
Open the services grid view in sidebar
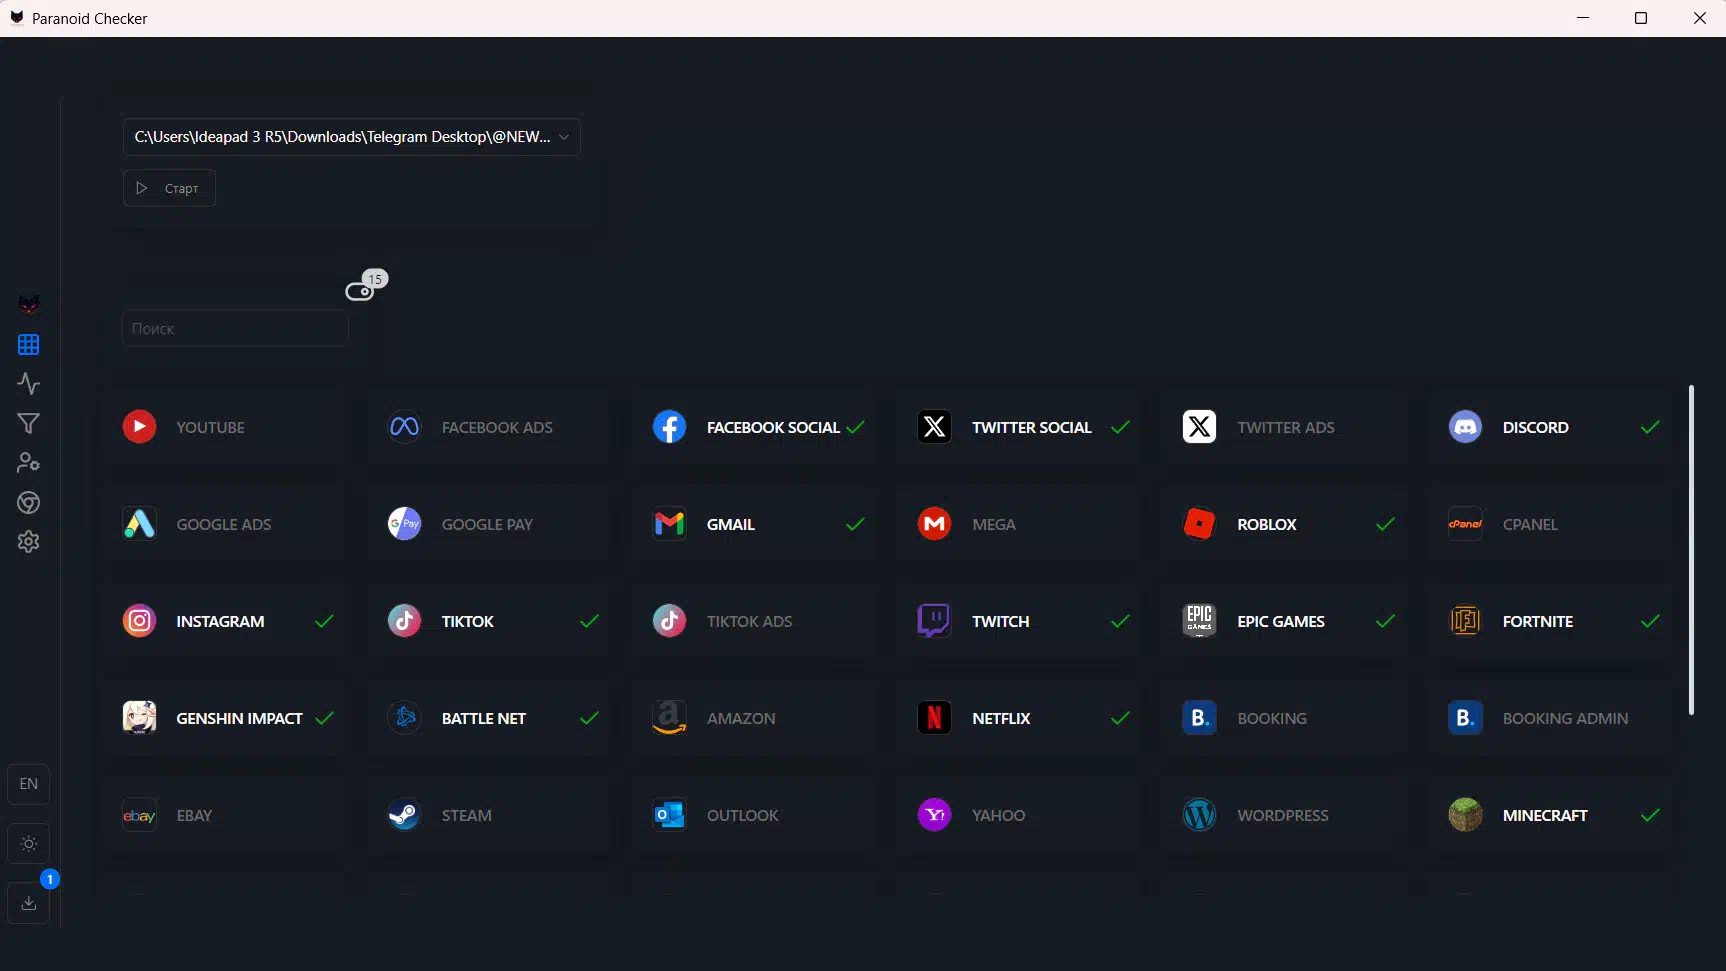coord(28,345)
